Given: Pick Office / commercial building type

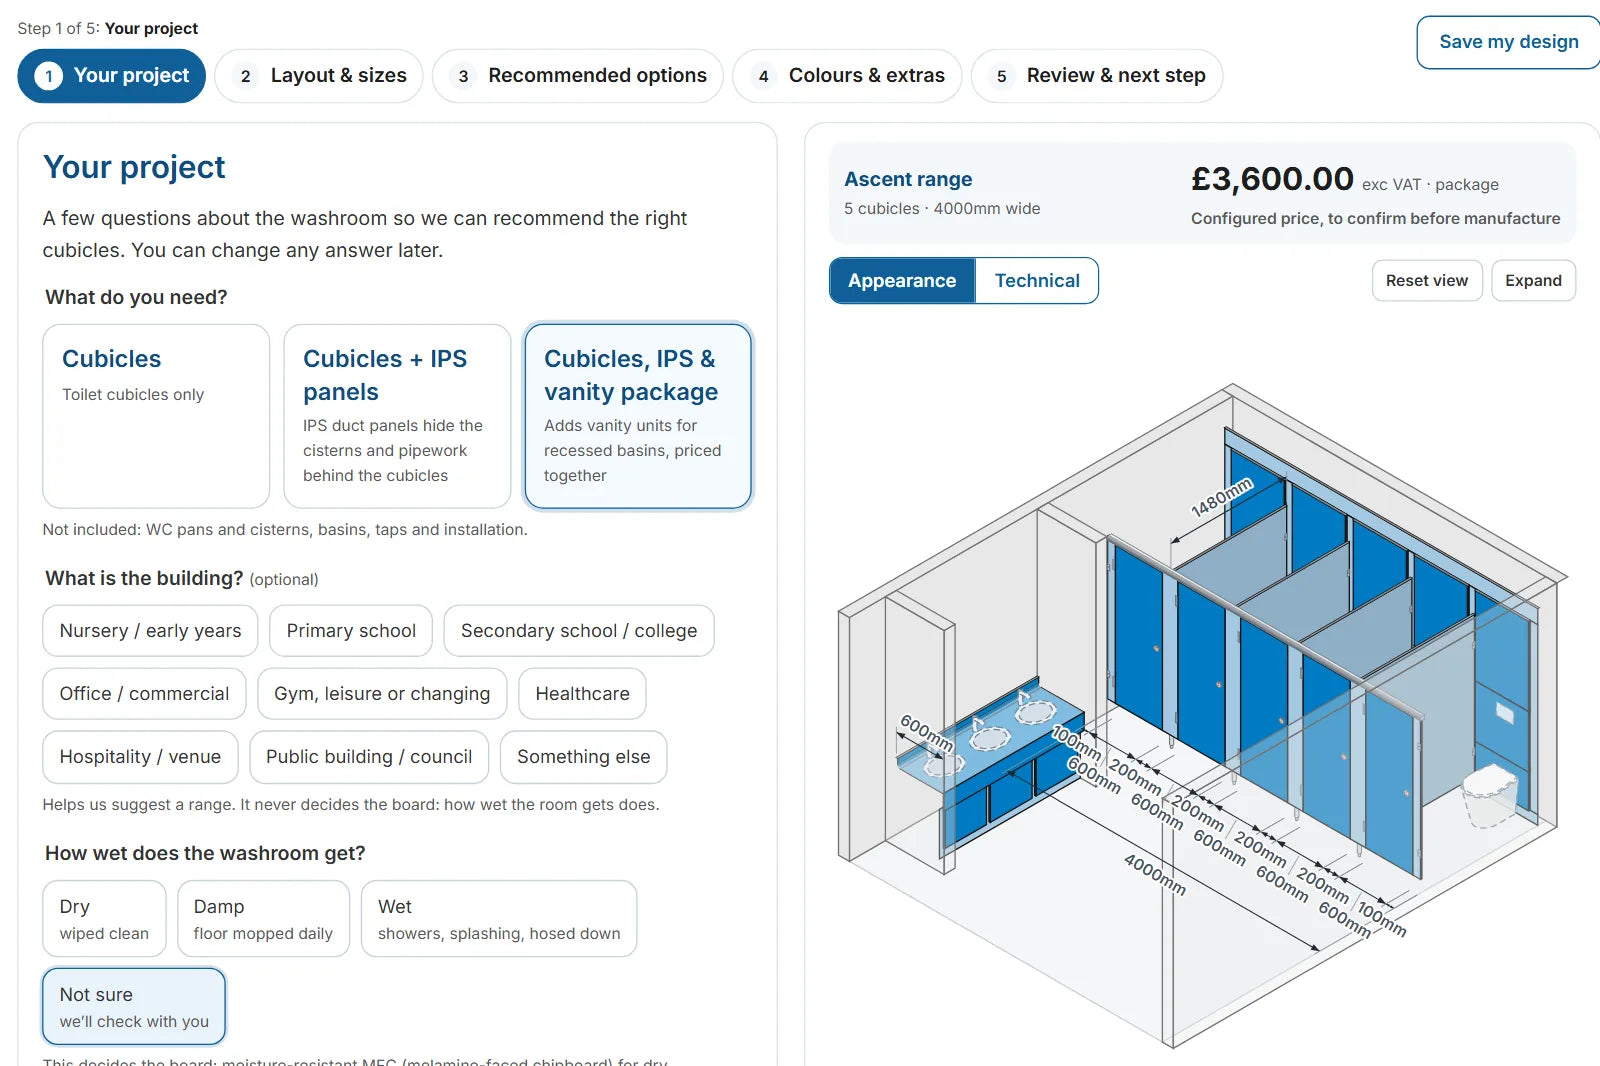Looking at the screenshot, I should (144, 694).
